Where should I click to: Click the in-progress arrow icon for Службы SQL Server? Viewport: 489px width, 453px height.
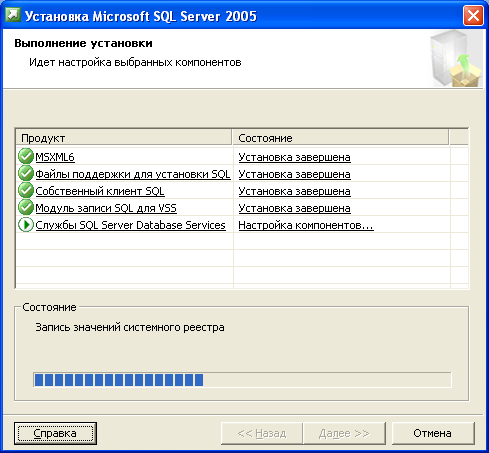pyautogui.click(x=26, y=224)
